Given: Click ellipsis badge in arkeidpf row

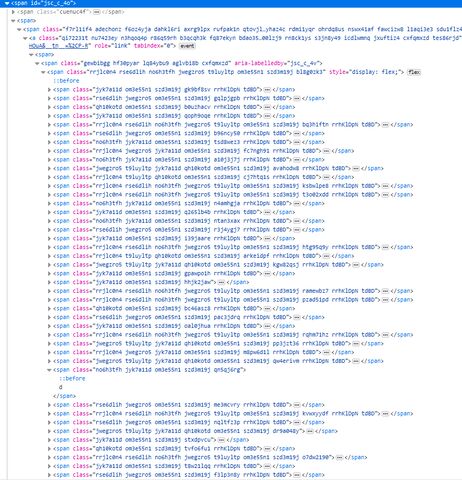Looking at the screenshot, I should point(326,256).
